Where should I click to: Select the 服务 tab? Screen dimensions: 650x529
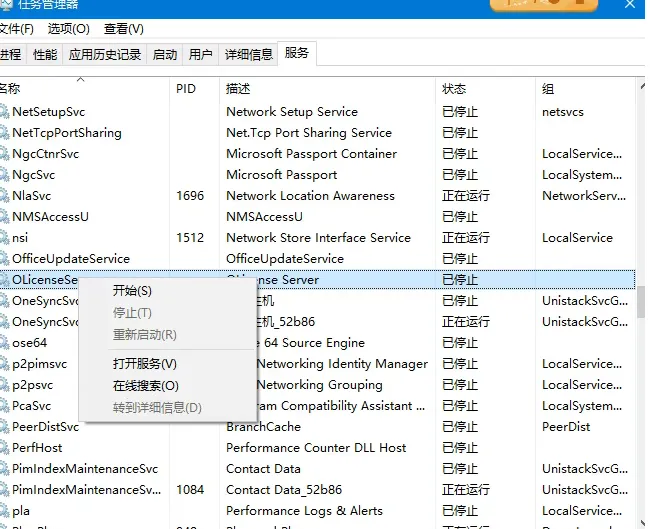pos(297,53)
